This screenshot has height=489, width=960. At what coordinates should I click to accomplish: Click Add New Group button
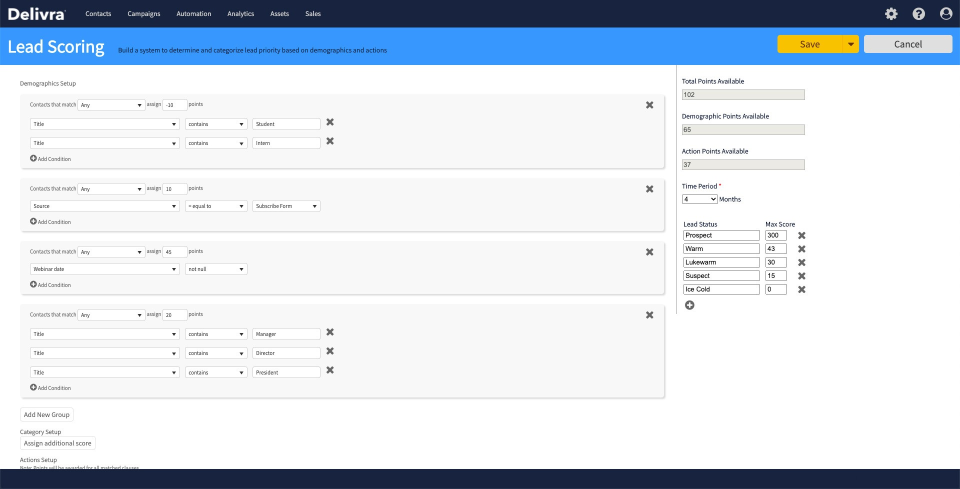point(47,415)
